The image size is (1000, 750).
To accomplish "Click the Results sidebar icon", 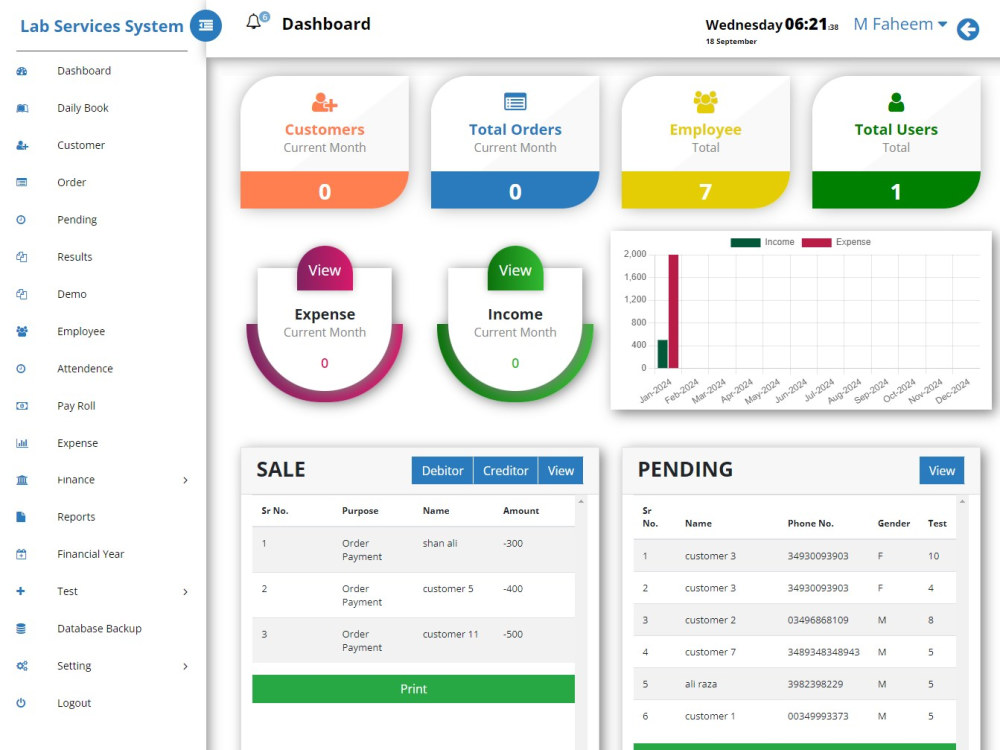I will point(22,257).
